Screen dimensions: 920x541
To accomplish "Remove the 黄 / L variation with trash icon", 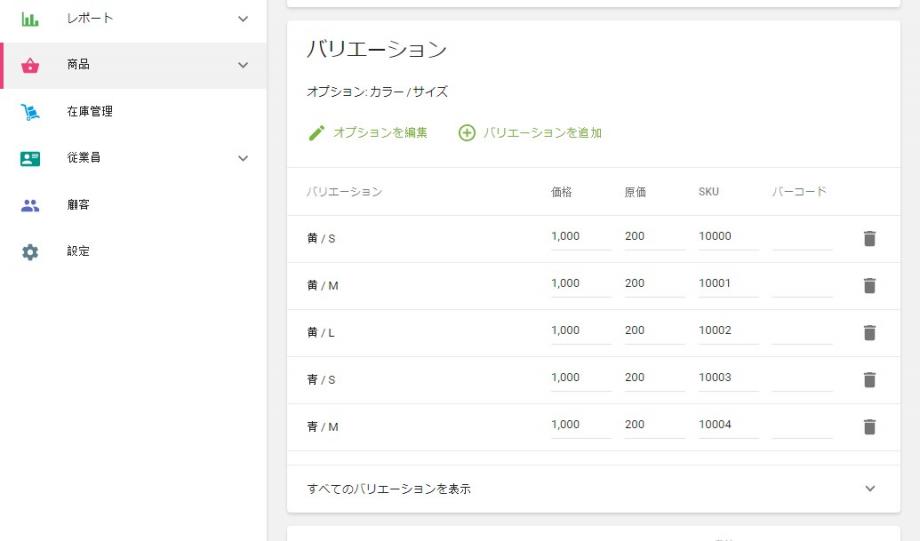I will (x=869, y=332).
